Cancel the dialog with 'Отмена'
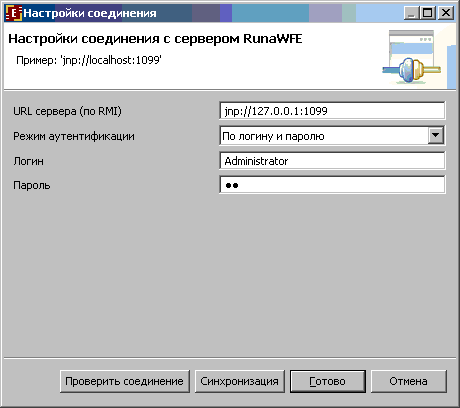Image resolution: width=460 pixels, height=408 pixels. coord(409,381)
